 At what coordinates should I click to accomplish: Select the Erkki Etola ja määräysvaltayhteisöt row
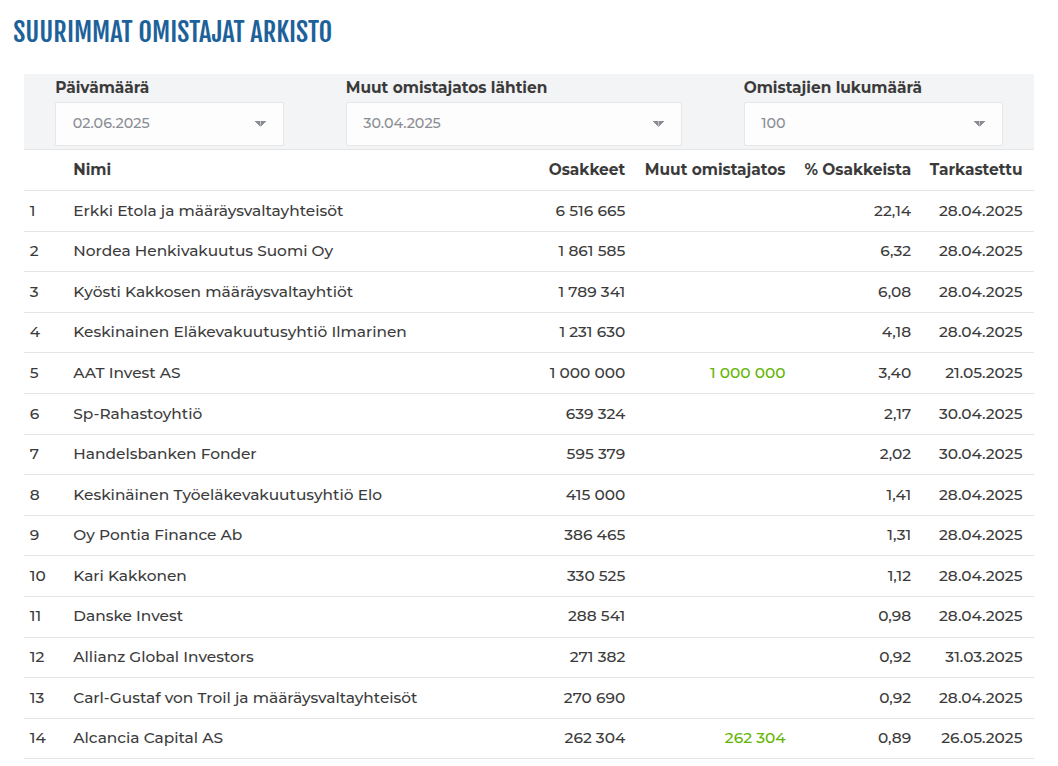tap(529, 211)
